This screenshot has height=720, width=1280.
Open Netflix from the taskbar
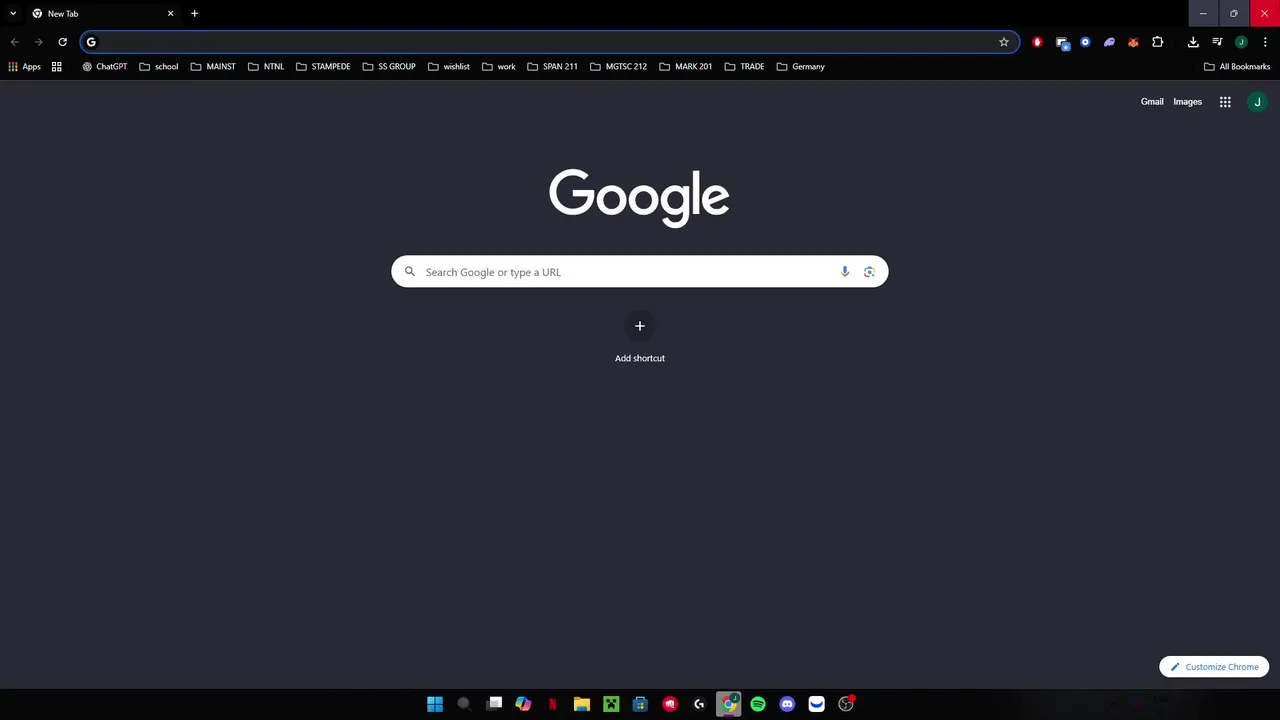pyautogui.click(x=552, y=704)
